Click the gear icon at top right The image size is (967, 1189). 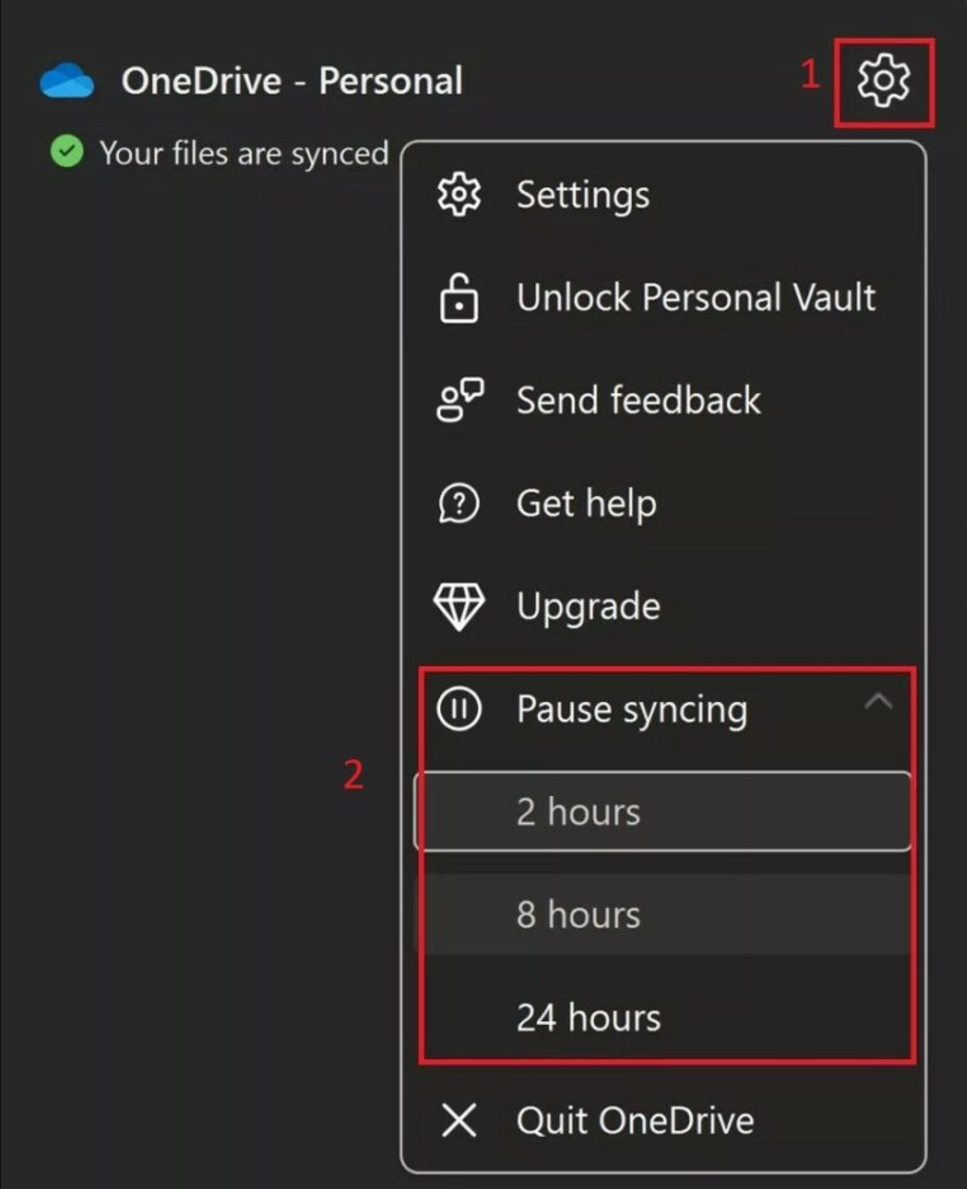[884, 80]
